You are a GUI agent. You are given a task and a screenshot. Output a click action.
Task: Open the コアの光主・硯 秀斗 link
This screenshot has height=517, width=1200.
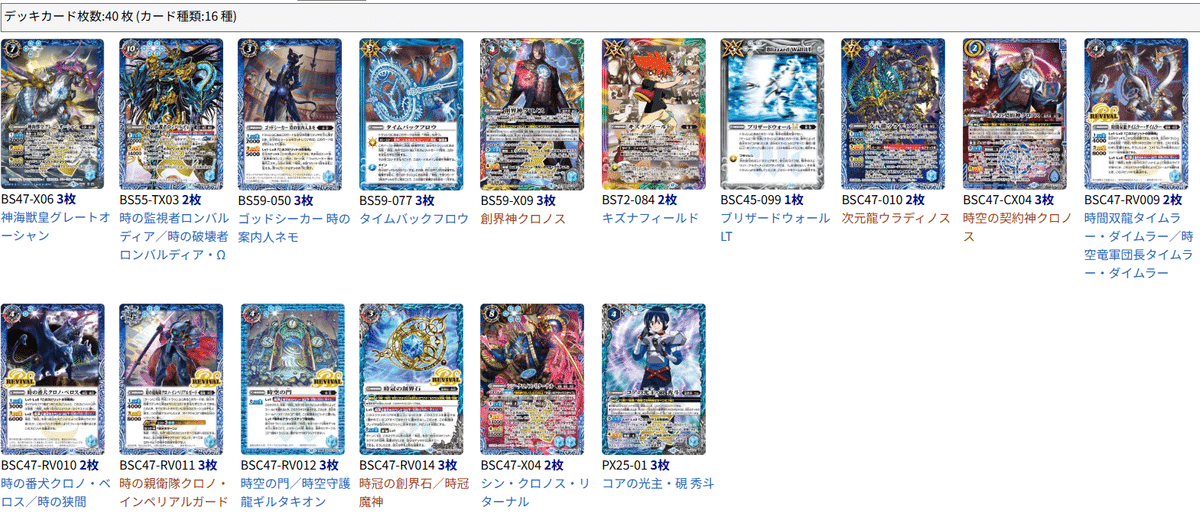(x=657, y=483)
